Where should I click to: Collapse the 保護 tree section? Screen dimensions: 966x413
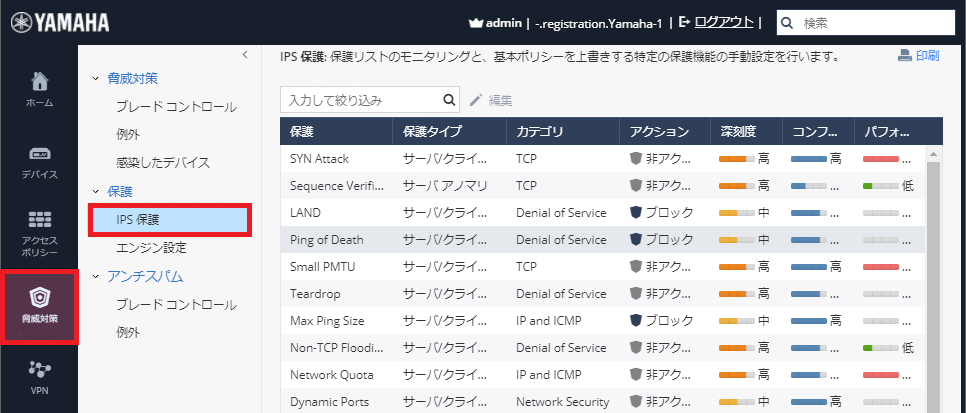click(96, 191)
